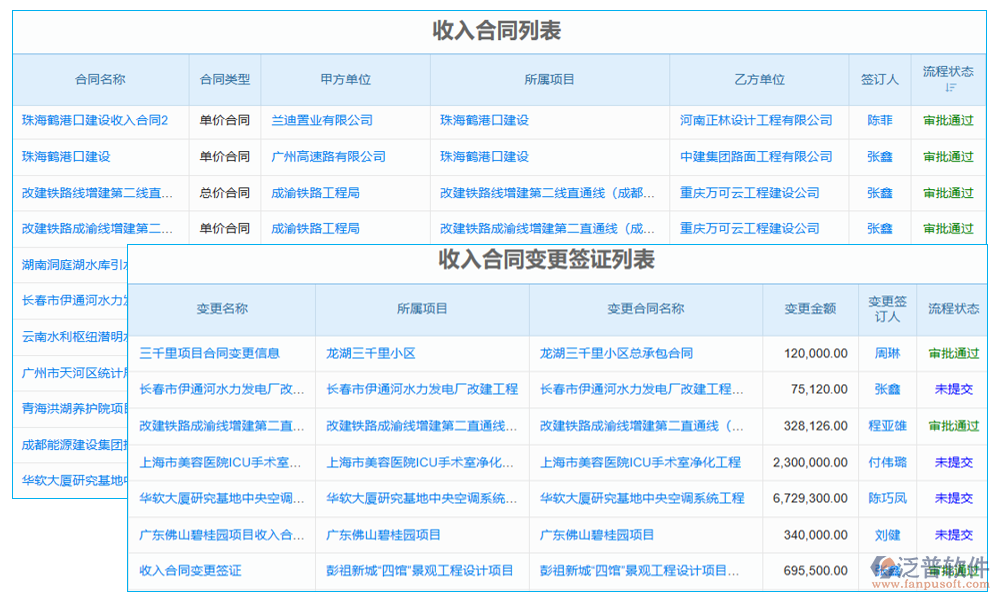Click the 变更金额 column header

pyautogui.click(x=812, y=309)
